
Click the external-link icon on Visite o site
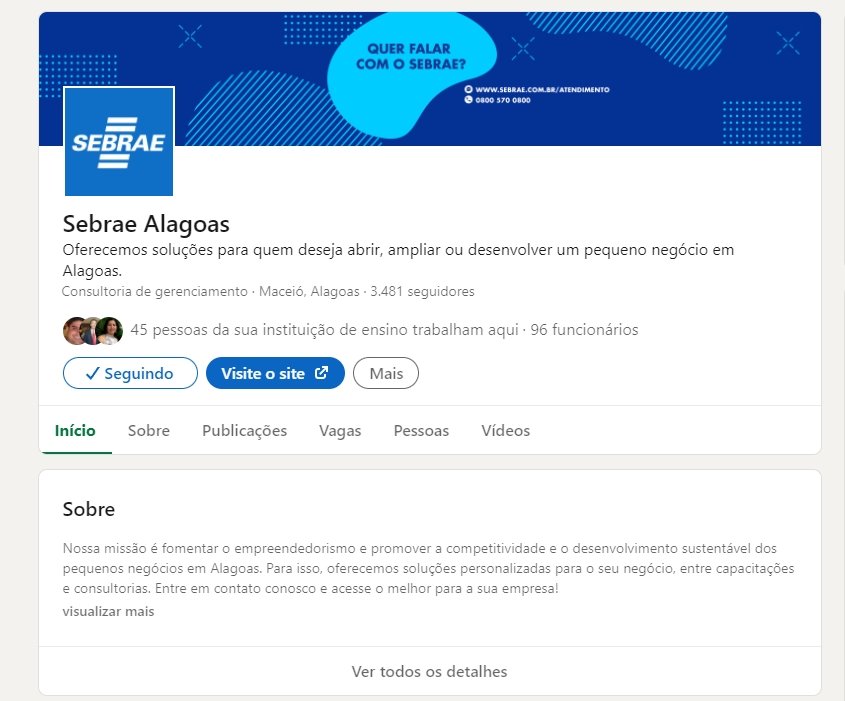321,373
